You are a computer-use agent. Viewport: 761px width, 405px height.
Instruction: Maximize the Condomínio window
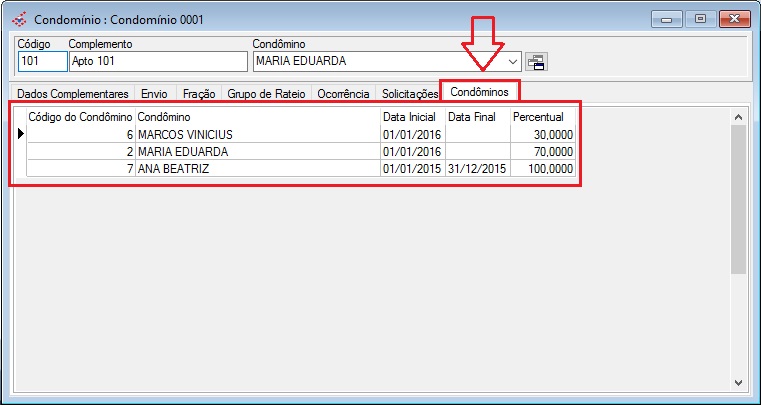pyautogui.click(x=700, y=18)
